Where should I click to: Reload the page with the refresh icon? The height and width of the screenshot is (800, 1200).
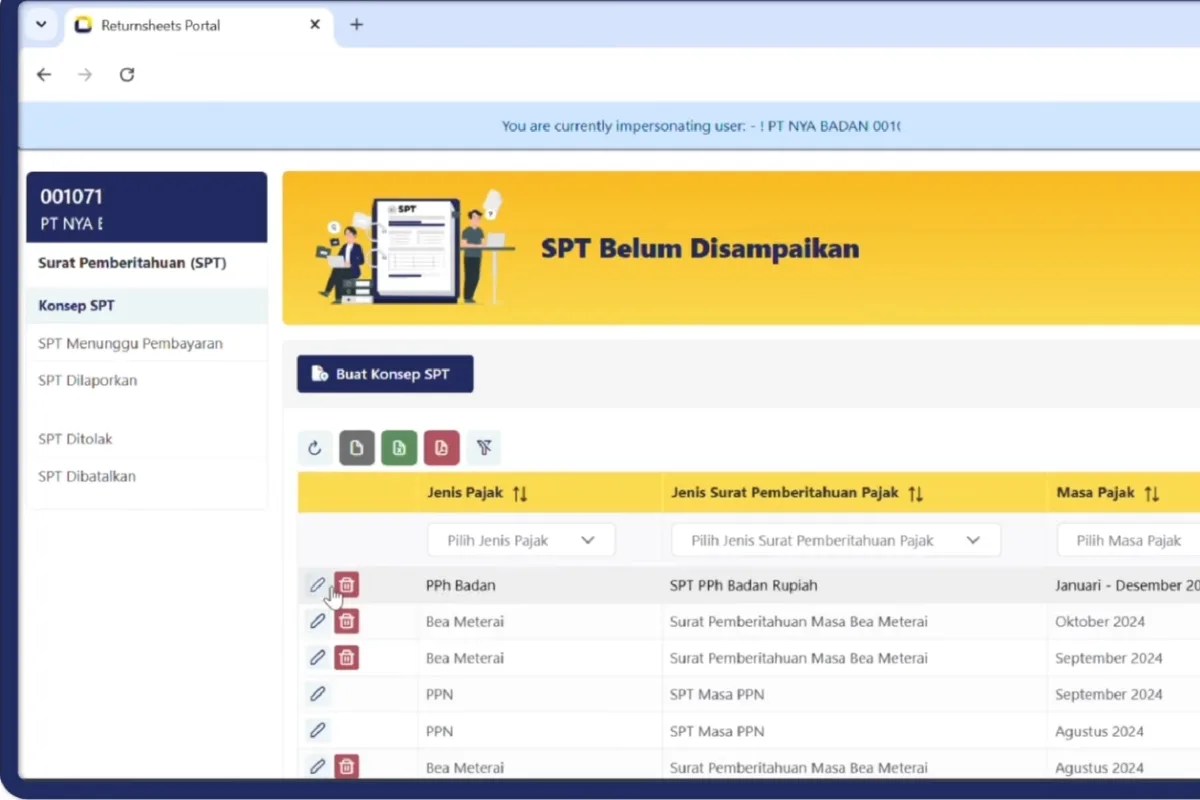(127, 75)
